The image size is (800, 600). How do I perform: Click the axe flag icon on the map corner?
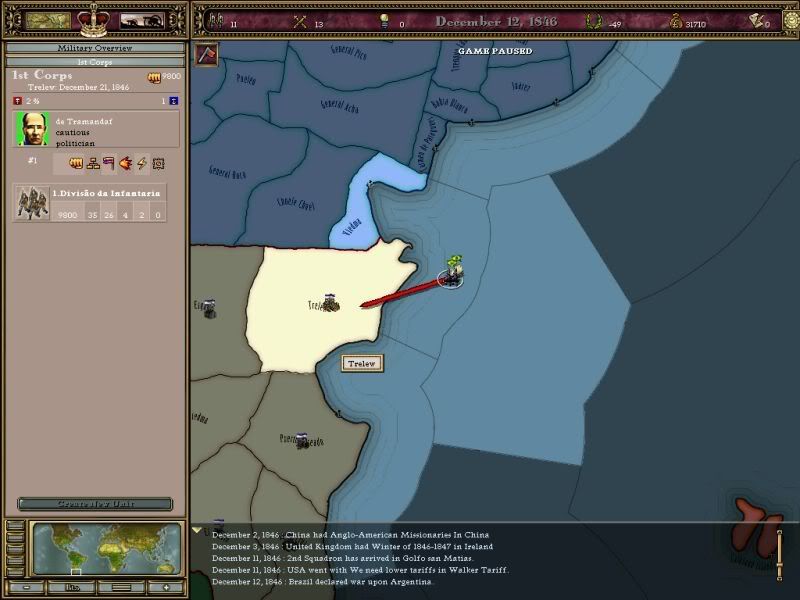click(206, 54)
